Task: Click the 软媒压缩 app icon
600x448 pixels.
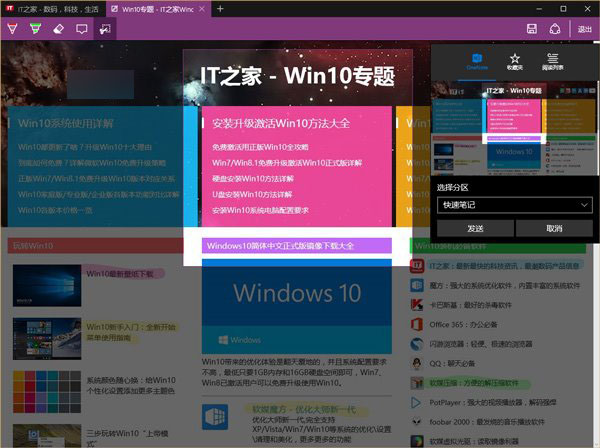Action: 417,383
